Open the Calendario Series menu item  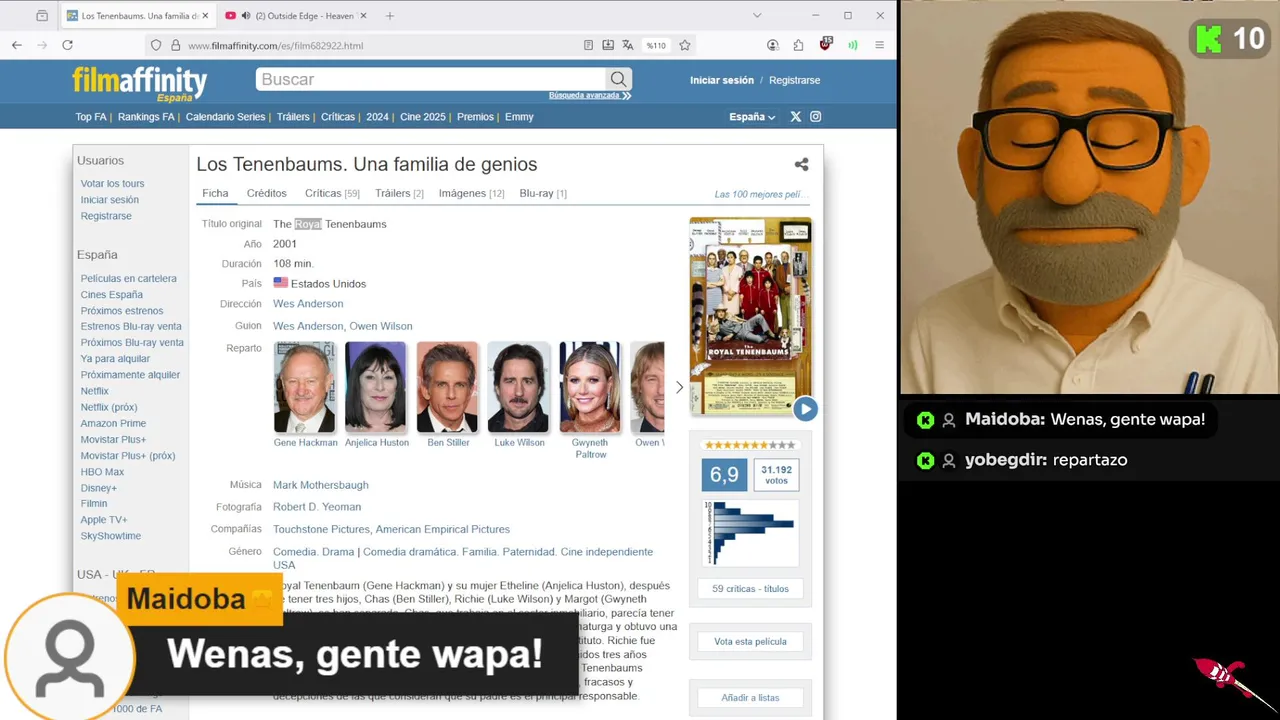pos(226,117)
